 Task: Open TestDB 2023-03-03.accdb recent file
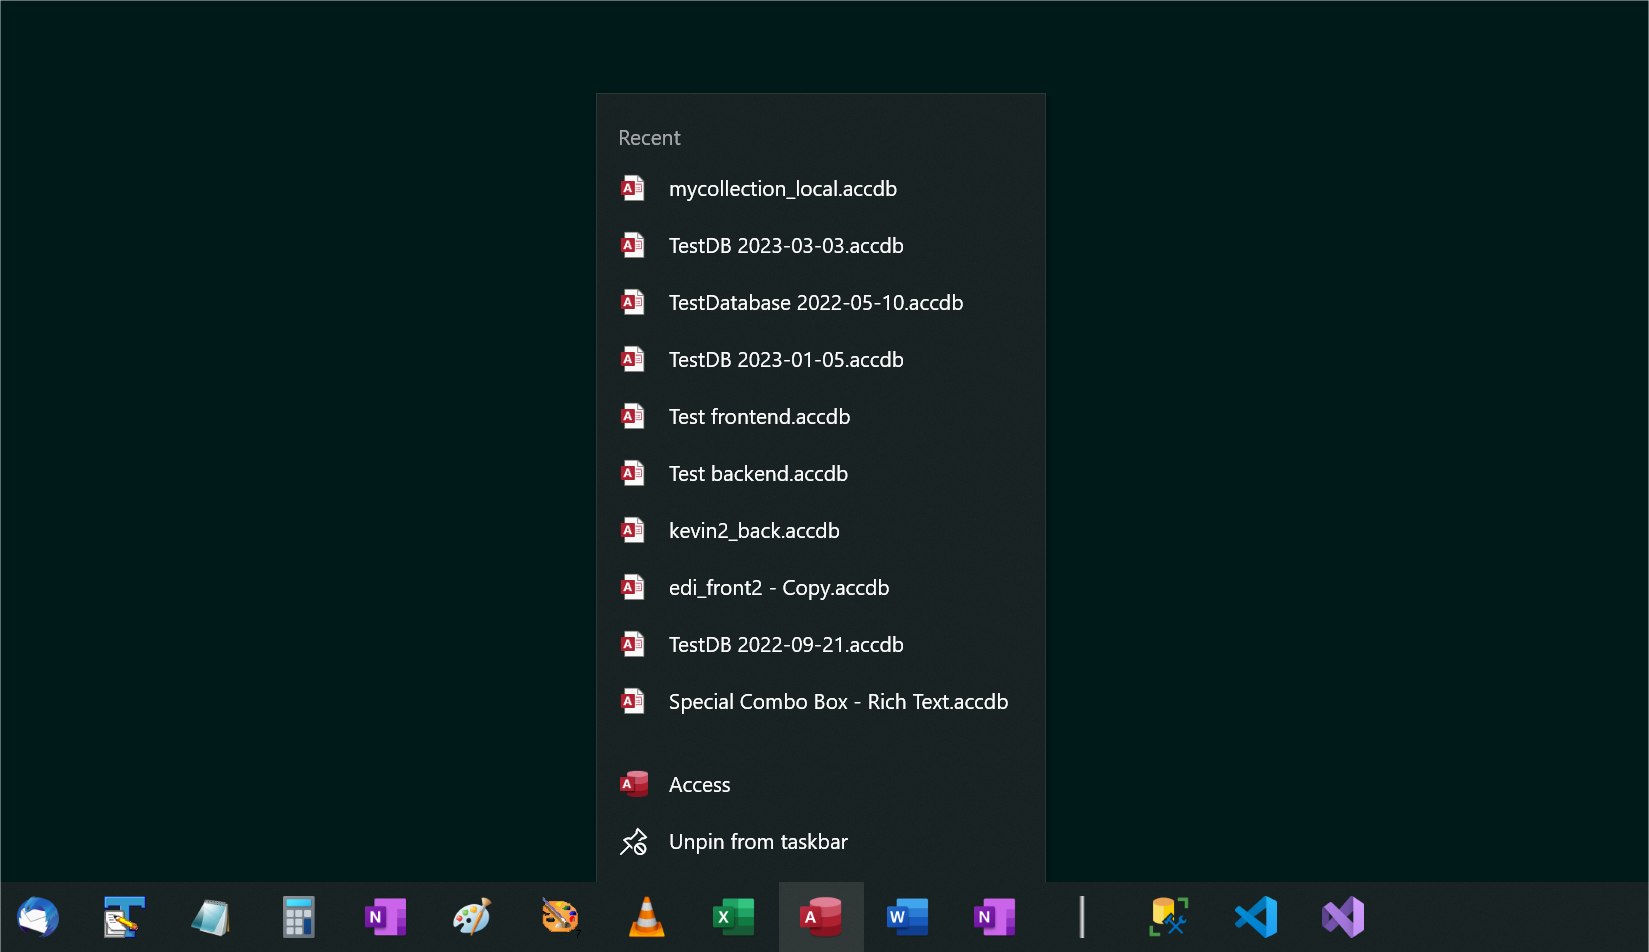tap(785, 246)
